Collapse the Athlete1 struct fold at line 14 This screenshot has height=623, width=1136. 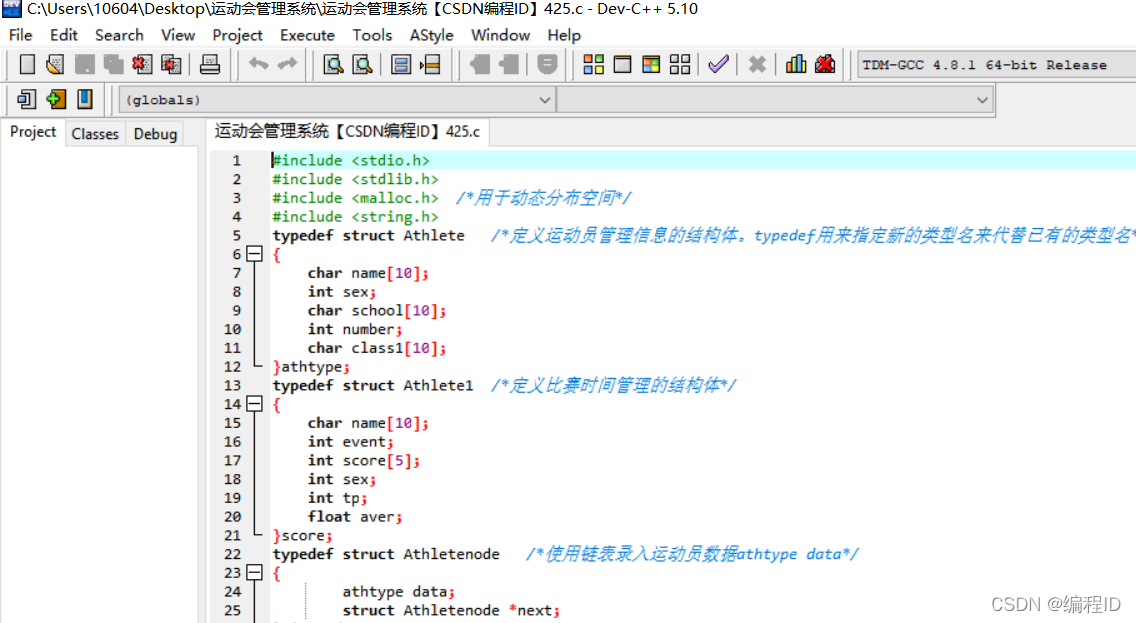pos(254,404)
